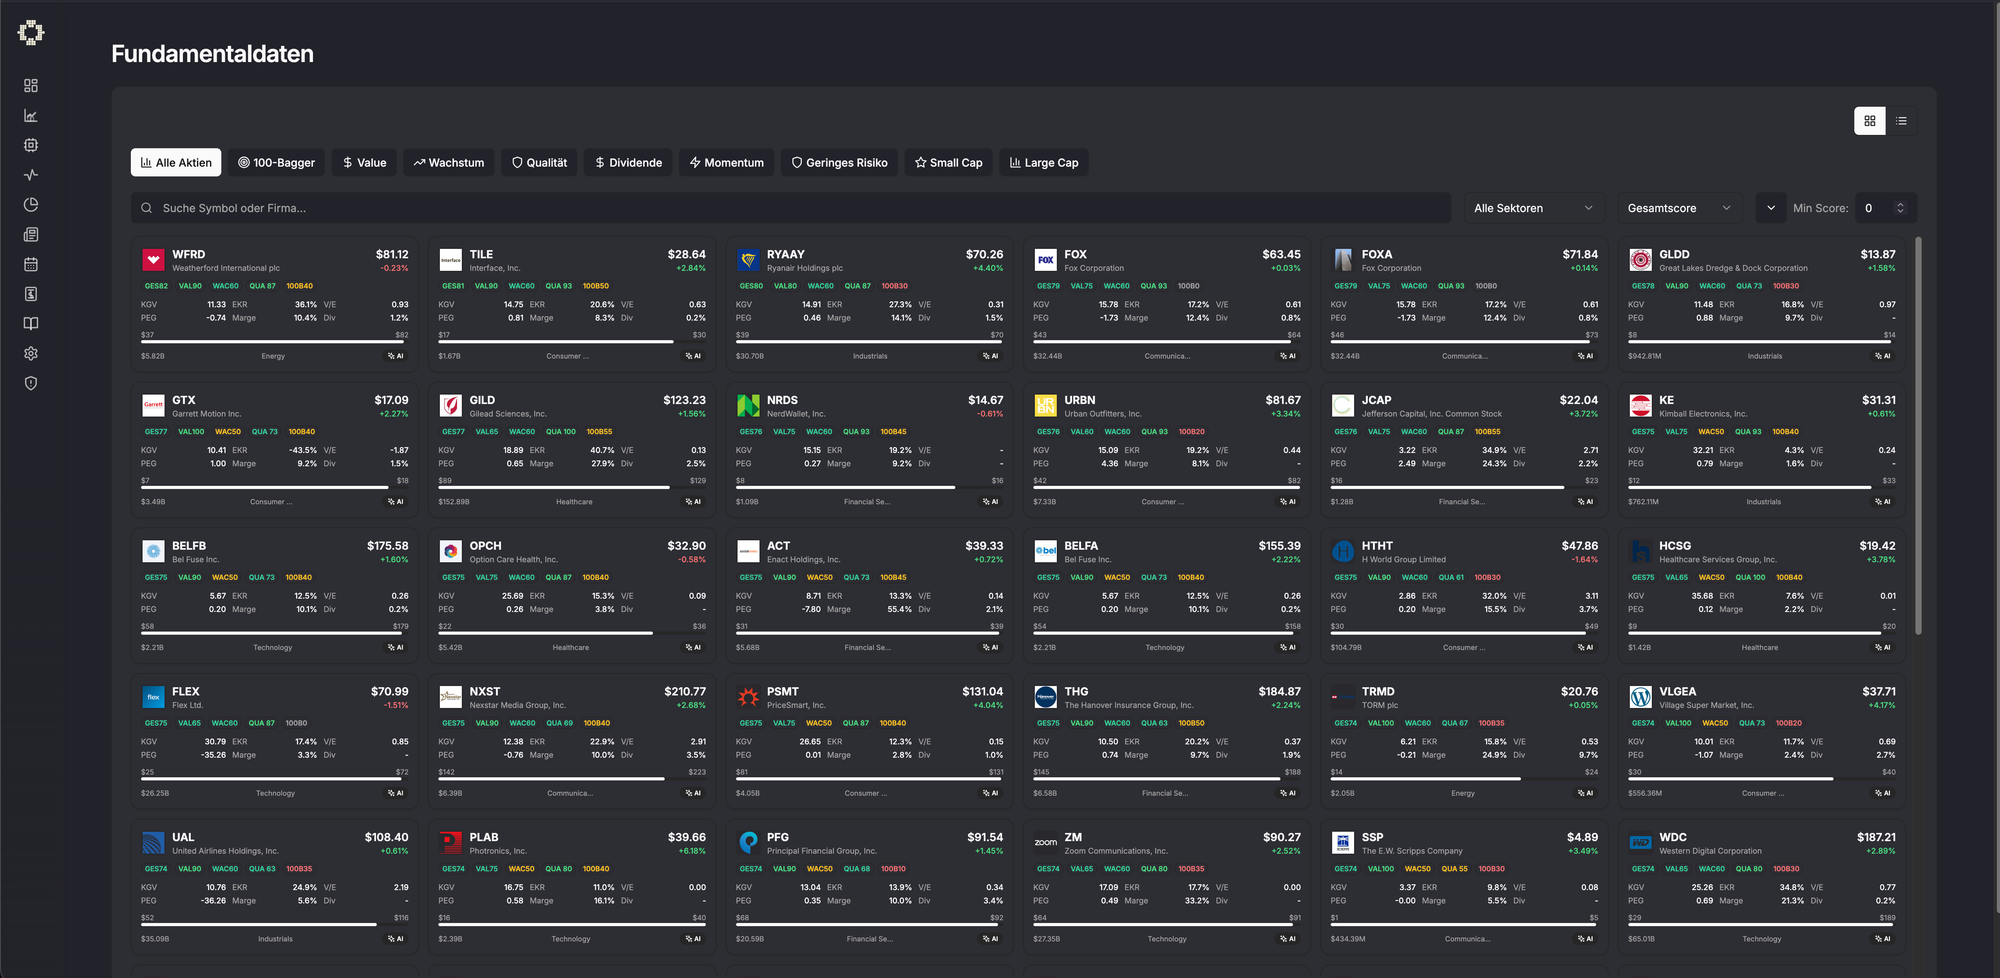Click the symbol search input field
The width and height of the screenshot is (2000, 978).
pos(790,208)
